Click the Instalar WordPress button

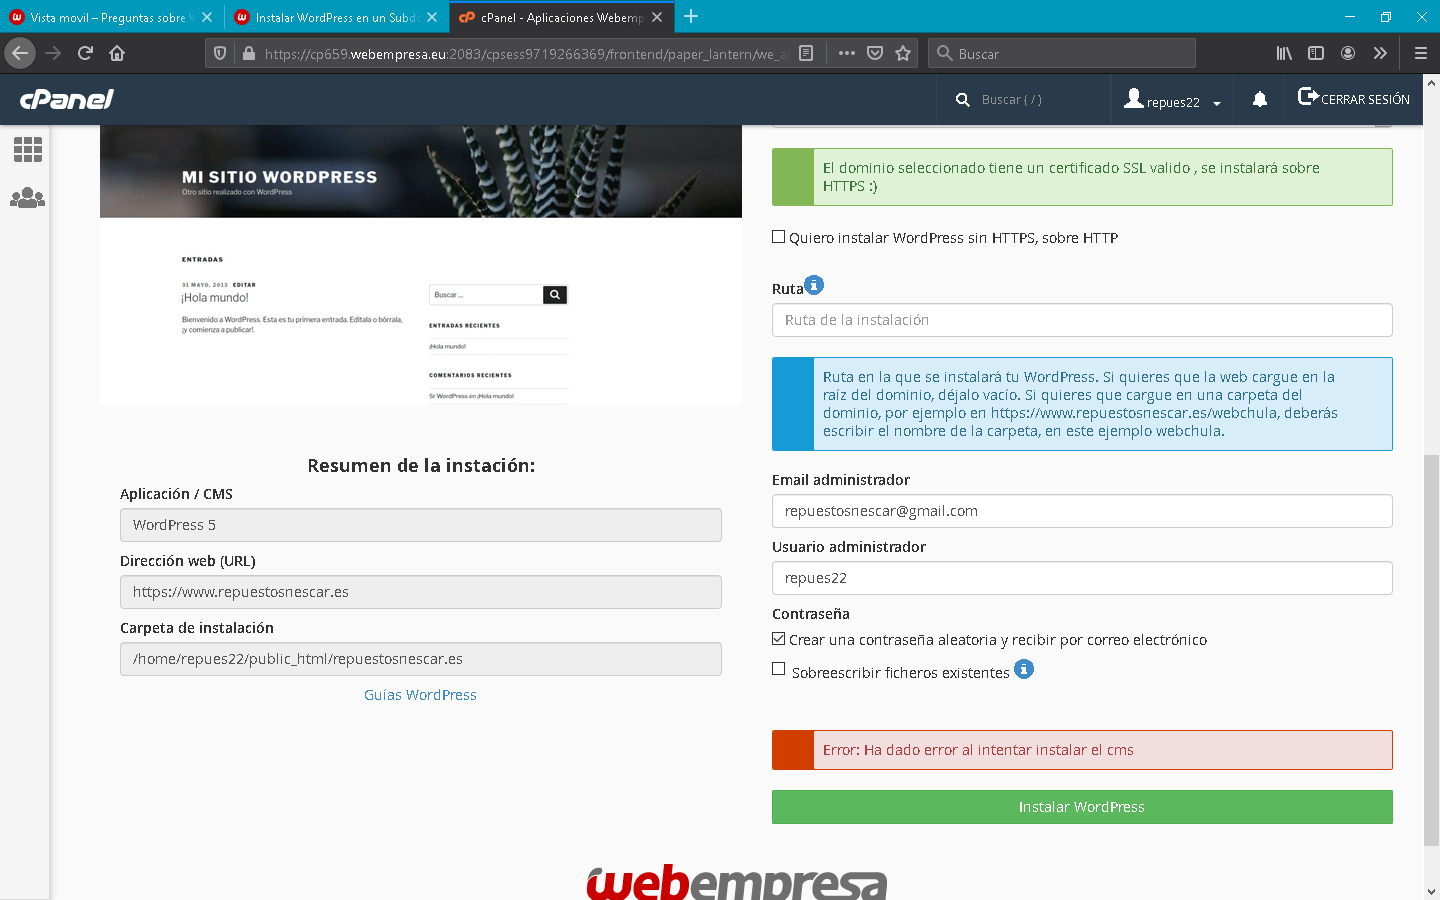(x=1082, y=807)
